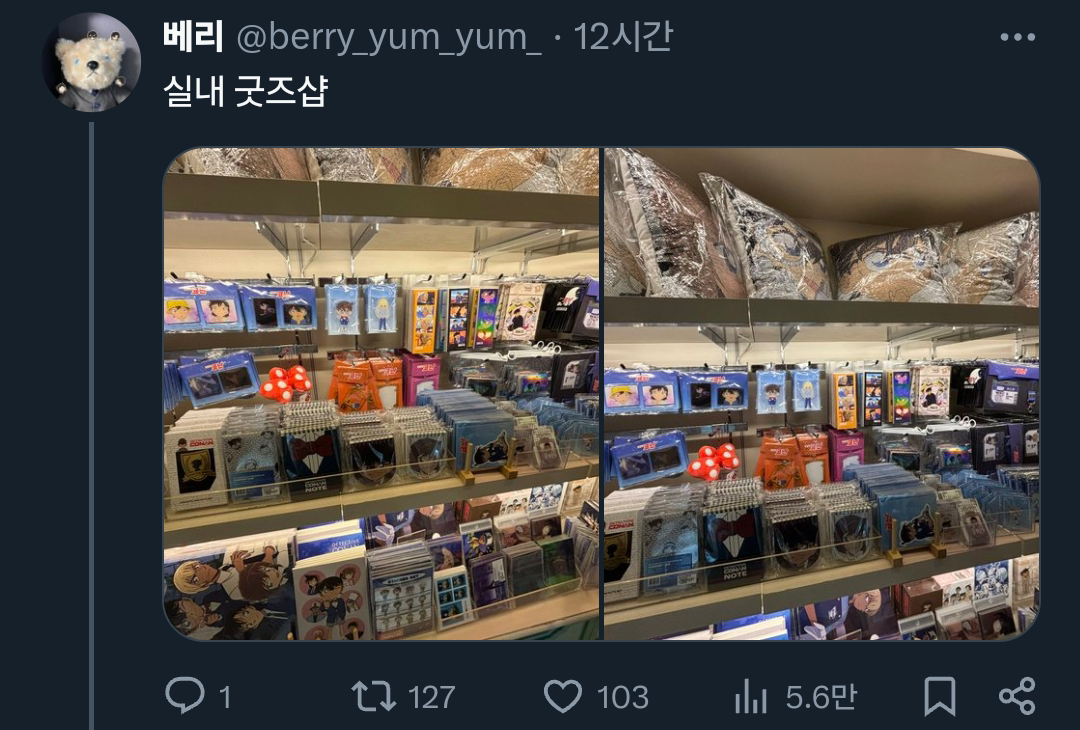Open the reply speech bubble icon
The height and width of the screenshot is (730, 1080).
pyautogui.click(x=185, y=695)
